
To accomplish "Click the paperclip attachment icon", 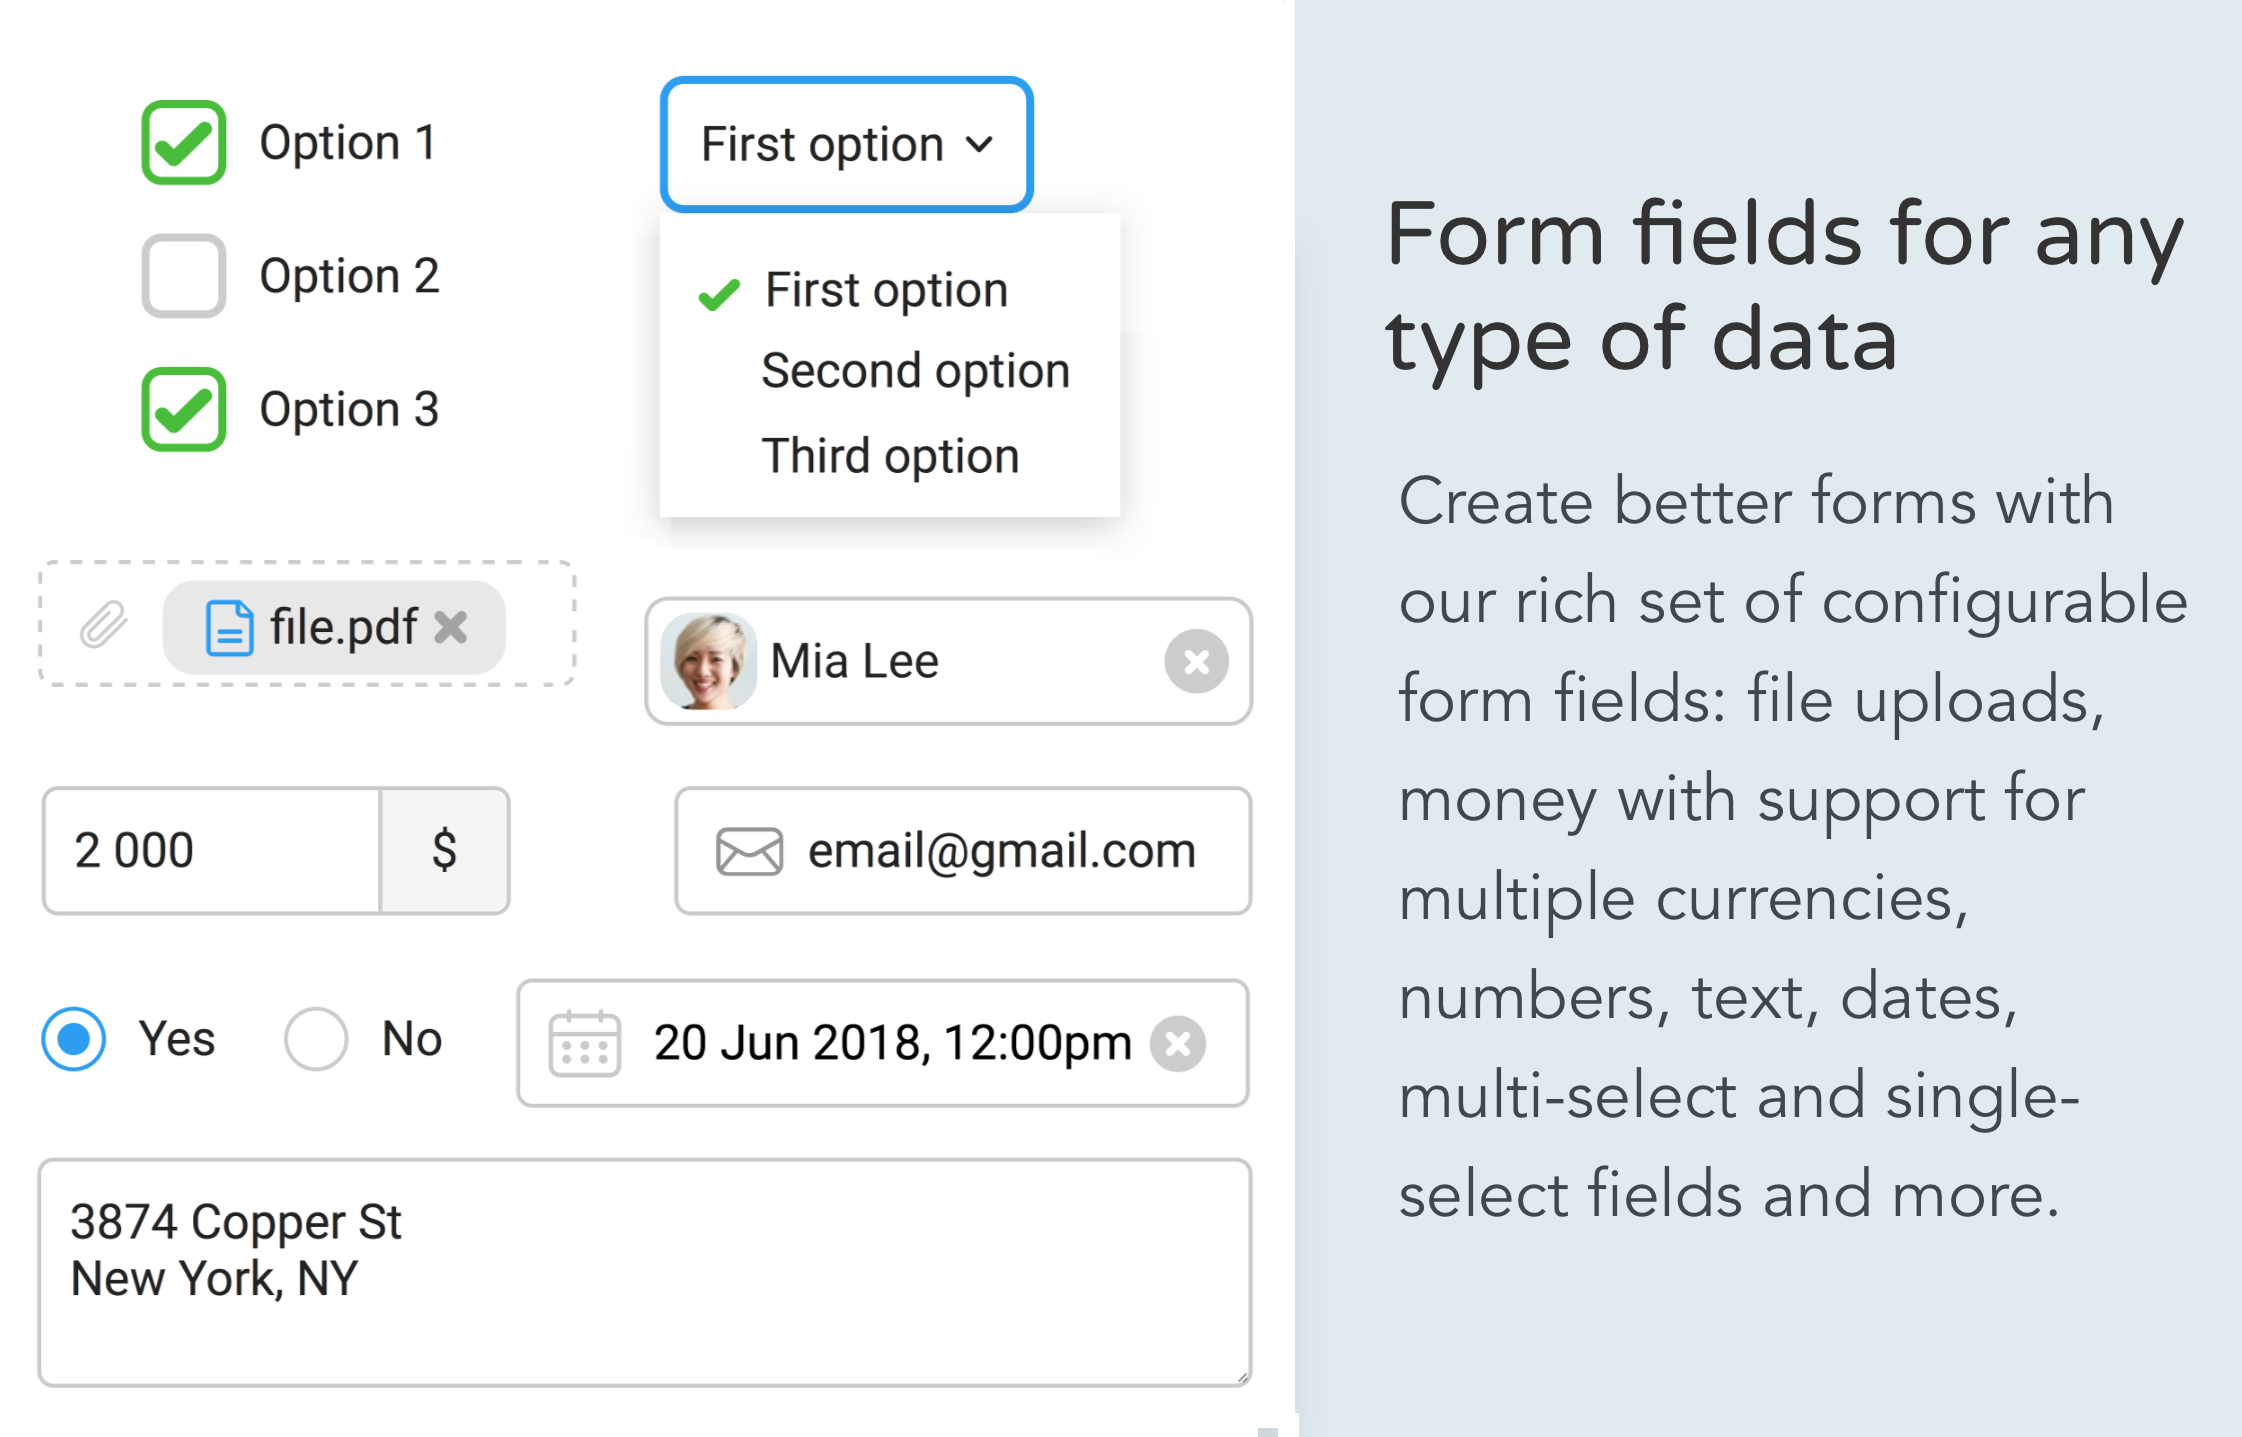I will pyautogui.click(x=103, y=625).
